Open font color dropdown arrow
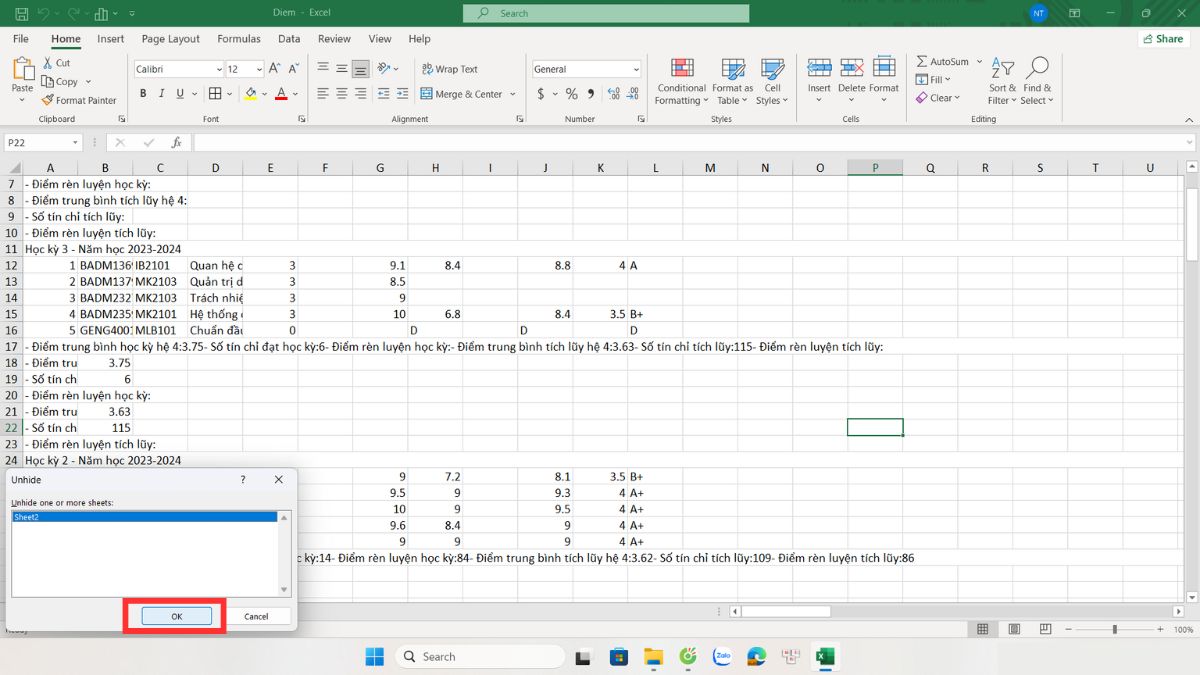The height and width of the screenshot is (675, 1200). click(x=296, y=94)
